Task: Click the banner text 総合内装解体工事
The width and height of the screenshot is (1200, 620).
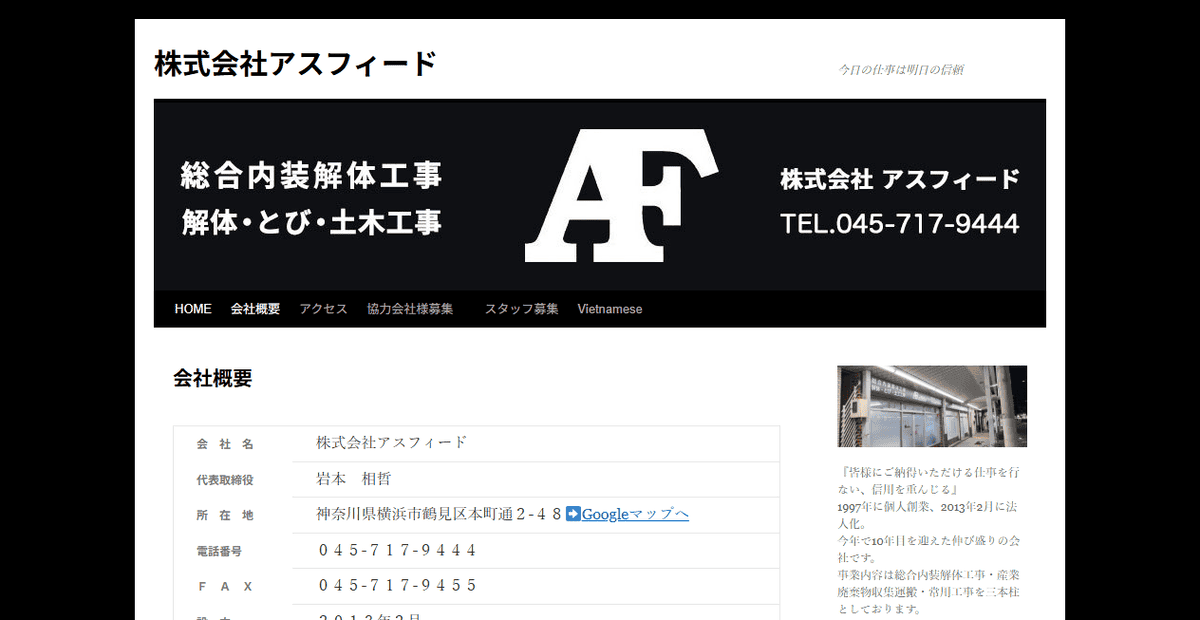Action: (311, 173)
